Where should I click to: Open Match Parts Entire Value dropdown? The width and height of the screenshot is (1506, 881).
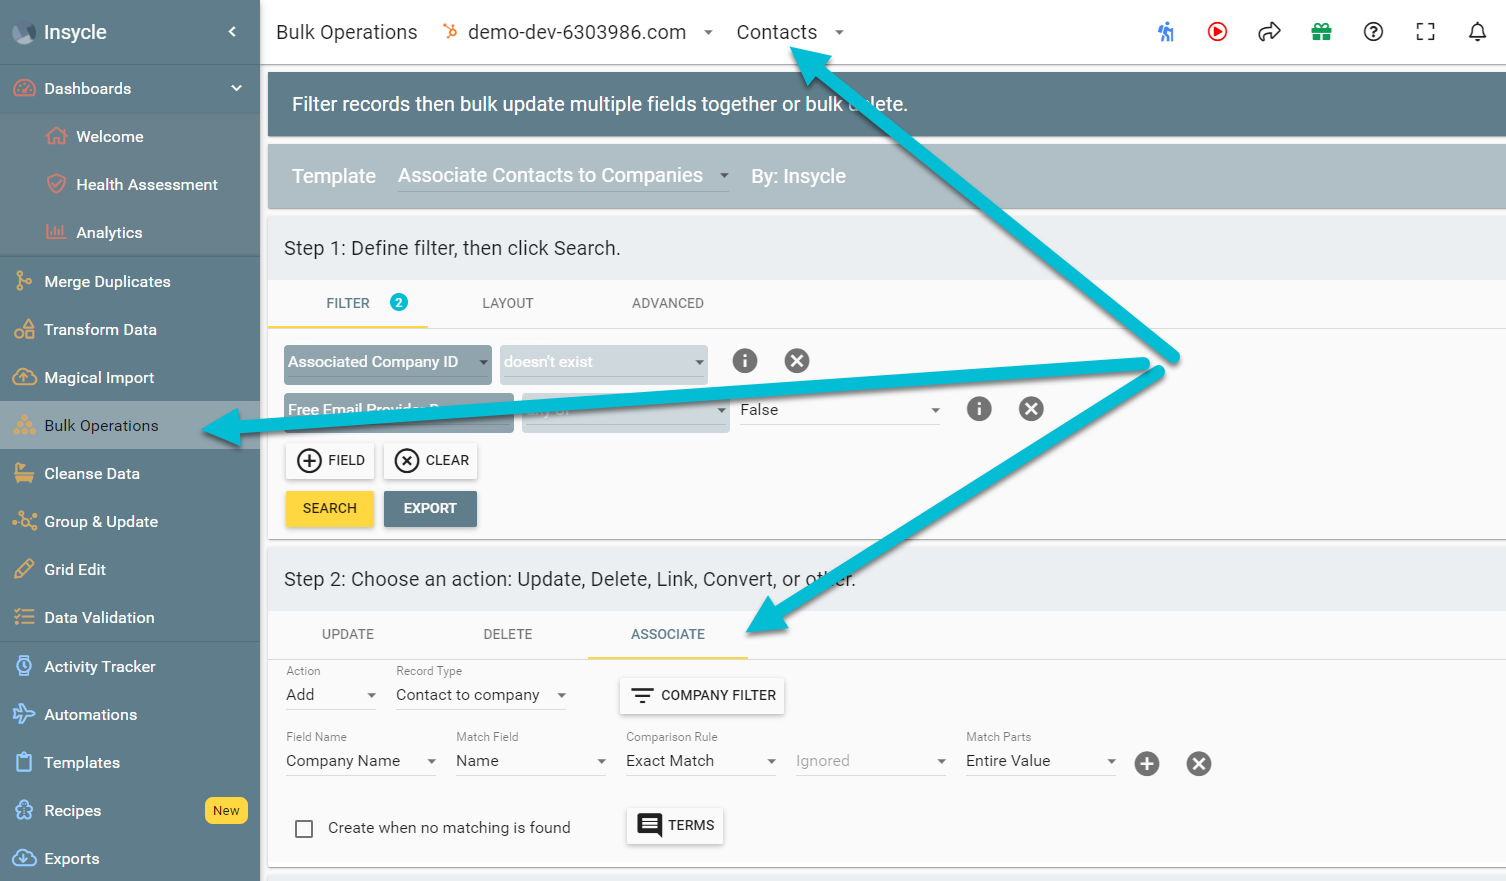[x=1041, y=761]
